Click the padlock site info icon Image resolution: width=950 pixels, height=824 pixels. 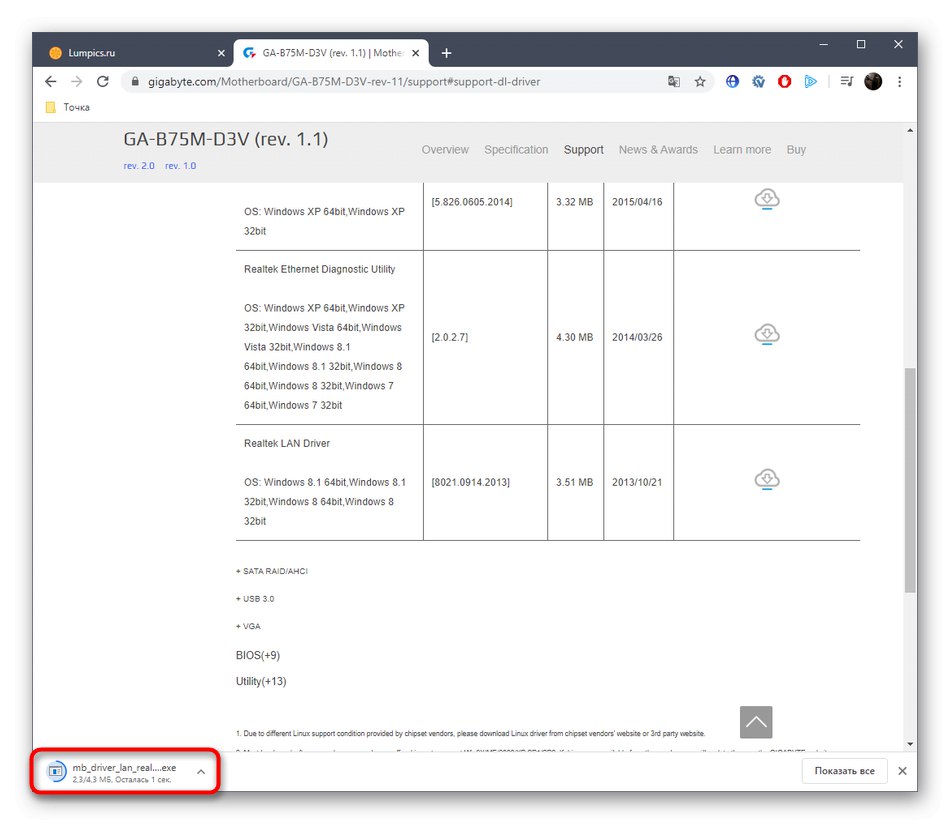135,81
